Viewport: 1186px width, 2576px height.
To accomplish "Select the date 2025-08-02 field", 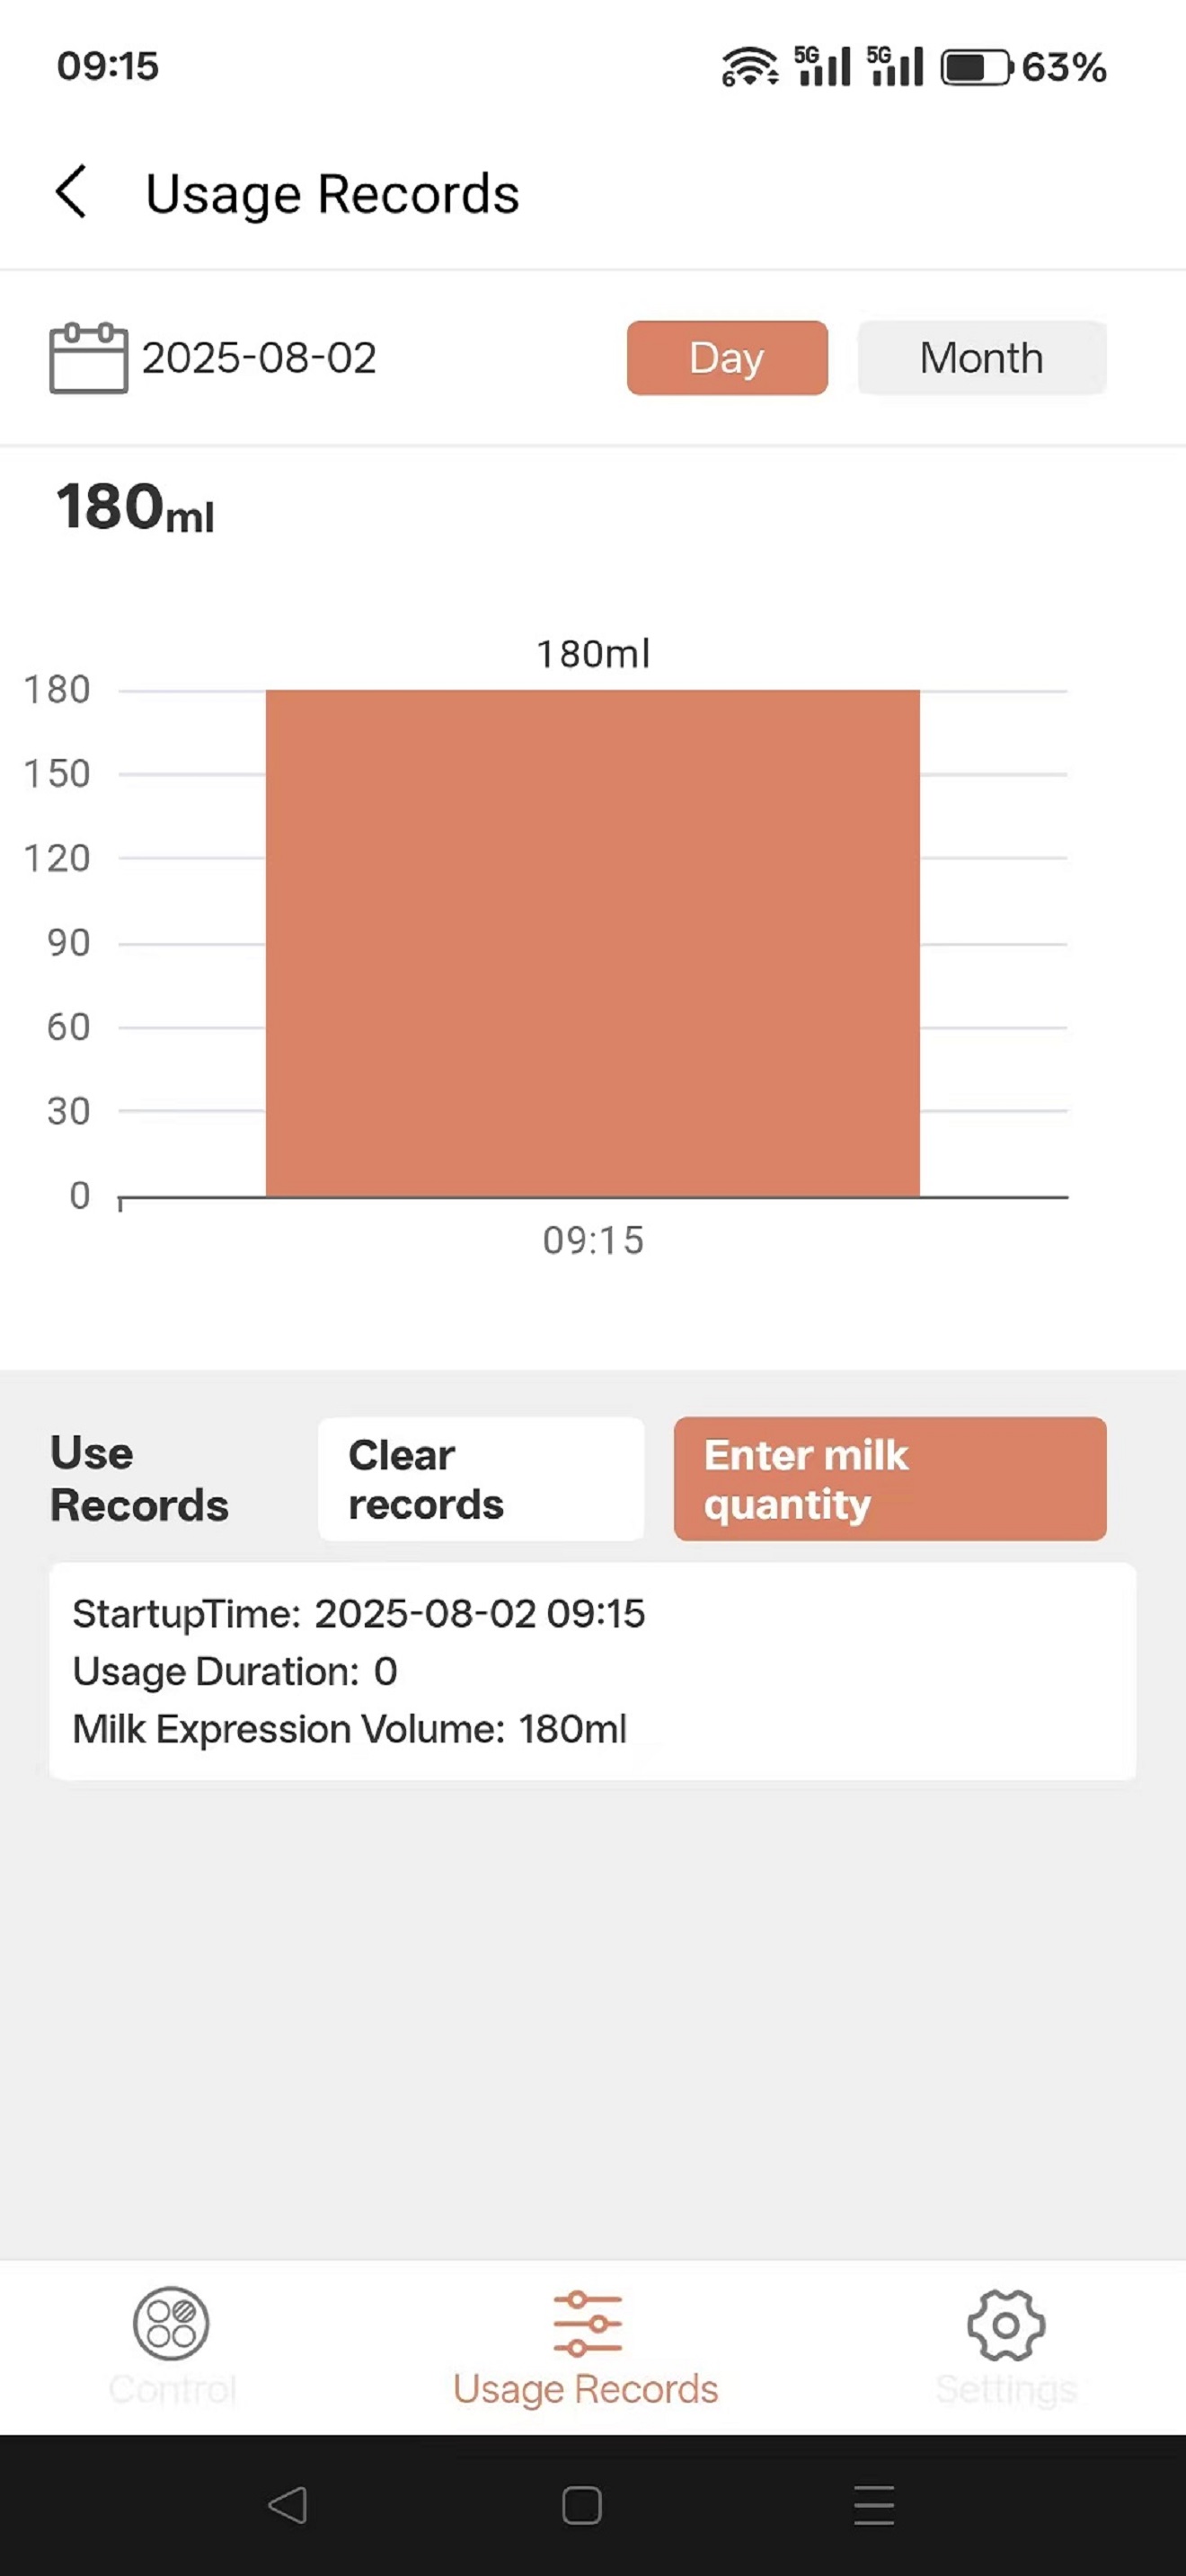I will point(259,358).
